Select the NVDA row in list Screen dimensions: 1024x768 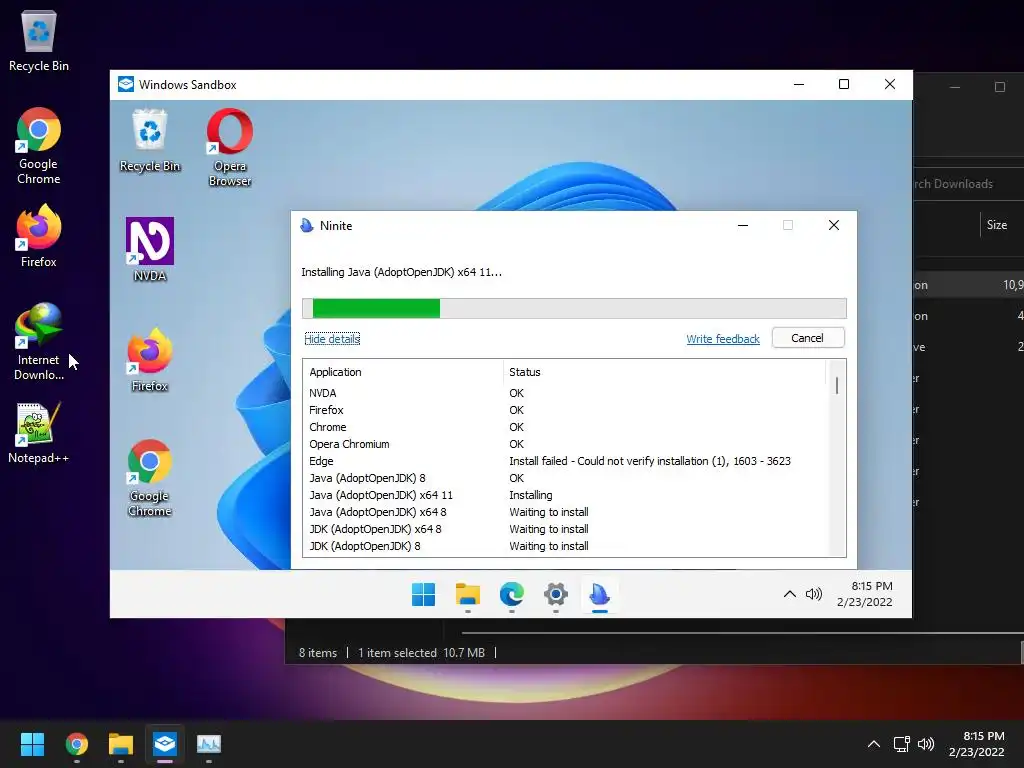[566, 393]
